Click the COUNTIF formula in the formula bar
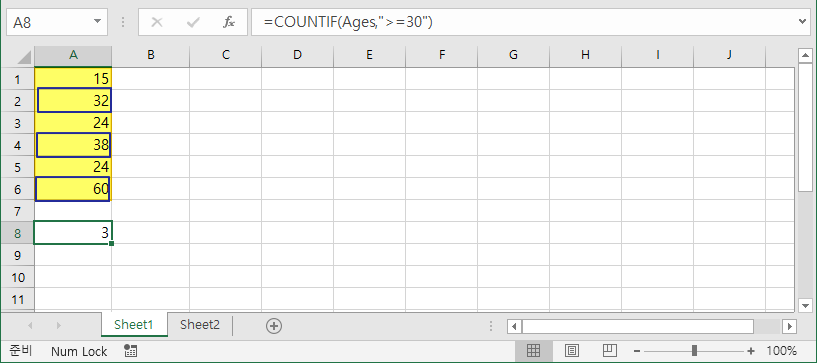Viewport: 817px width, 363px height. [x=348, y=22]
